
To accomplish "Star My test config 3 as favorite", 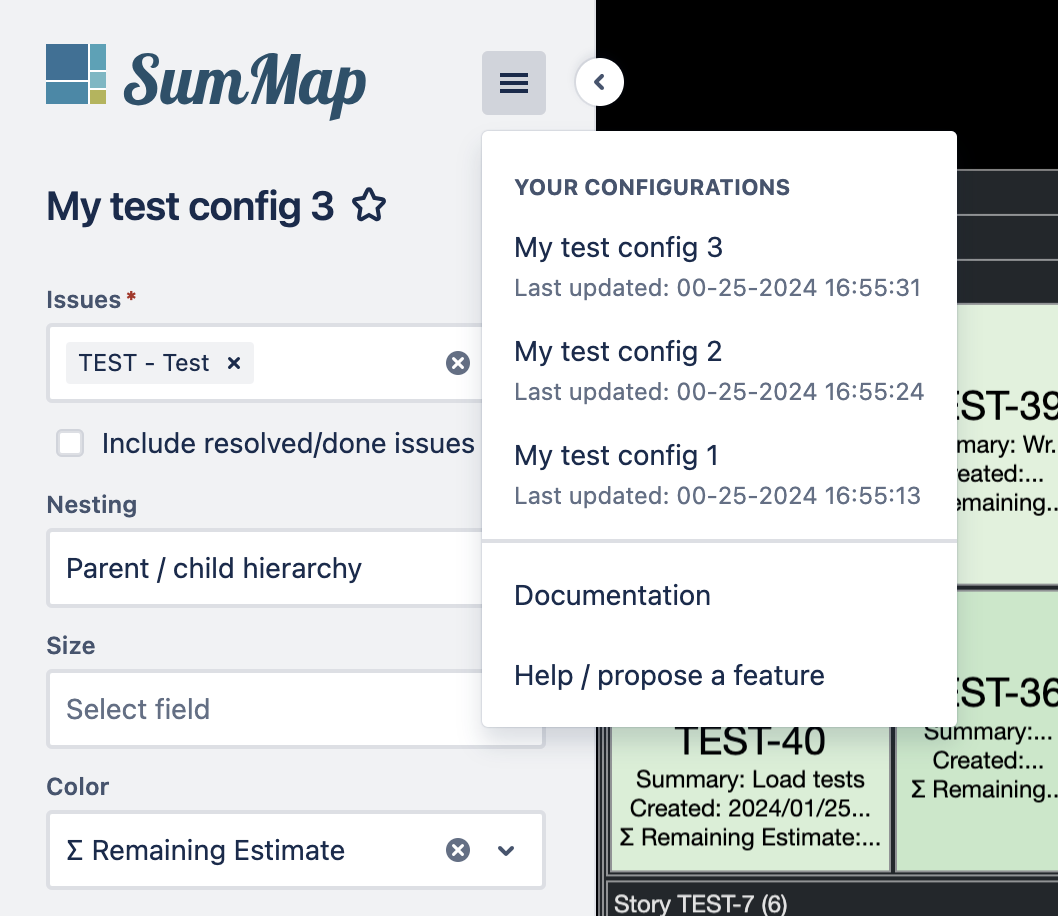I will coord(369,206).
